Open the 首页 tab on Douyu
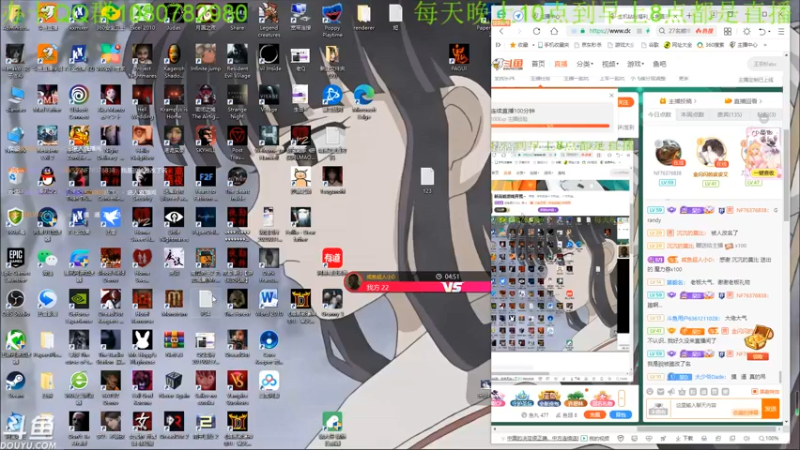The image size is (800, 450). [x=538, y=64]
